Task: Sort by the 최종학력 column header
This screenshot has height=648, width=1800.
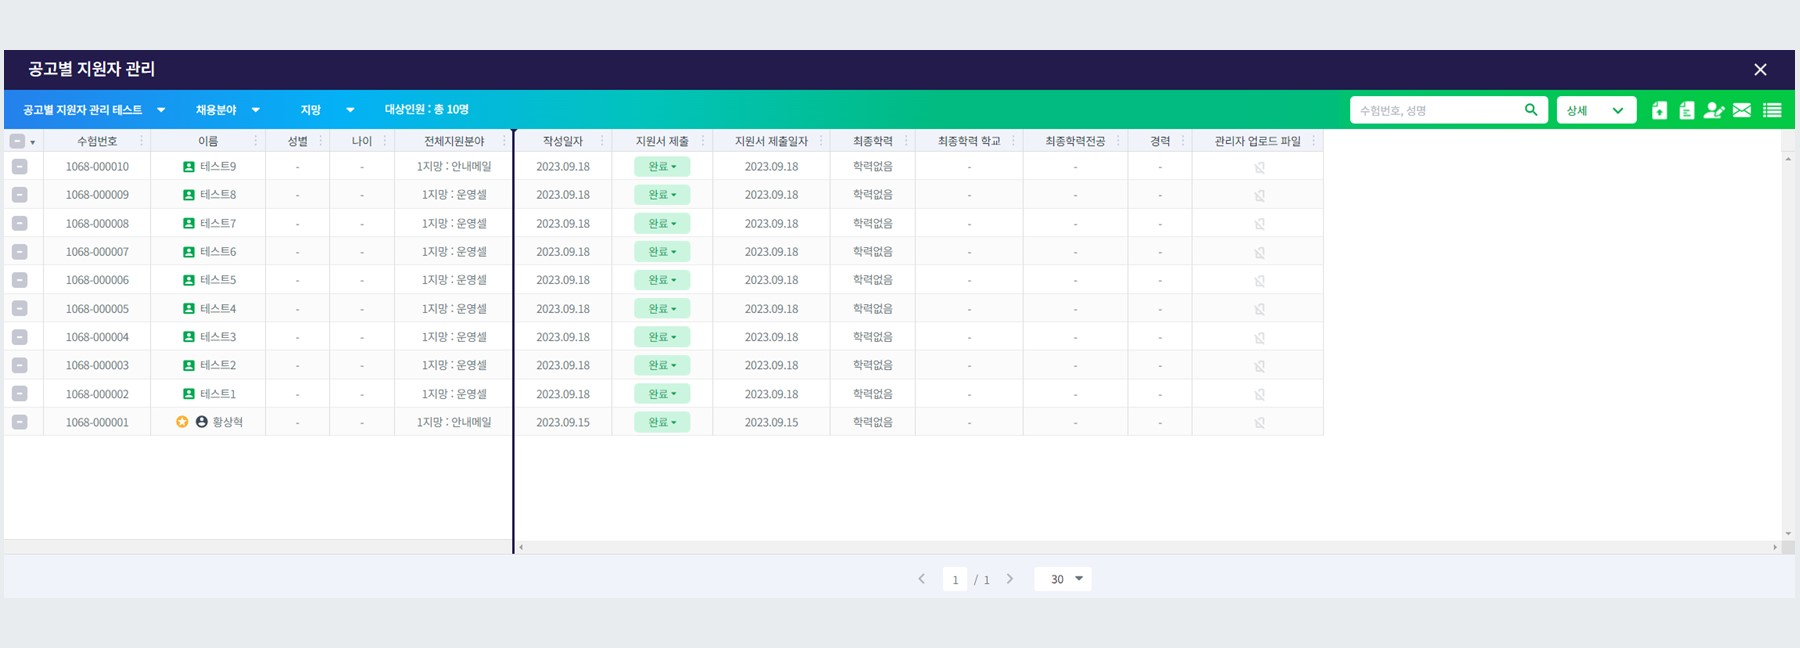Action: [873, 141]
